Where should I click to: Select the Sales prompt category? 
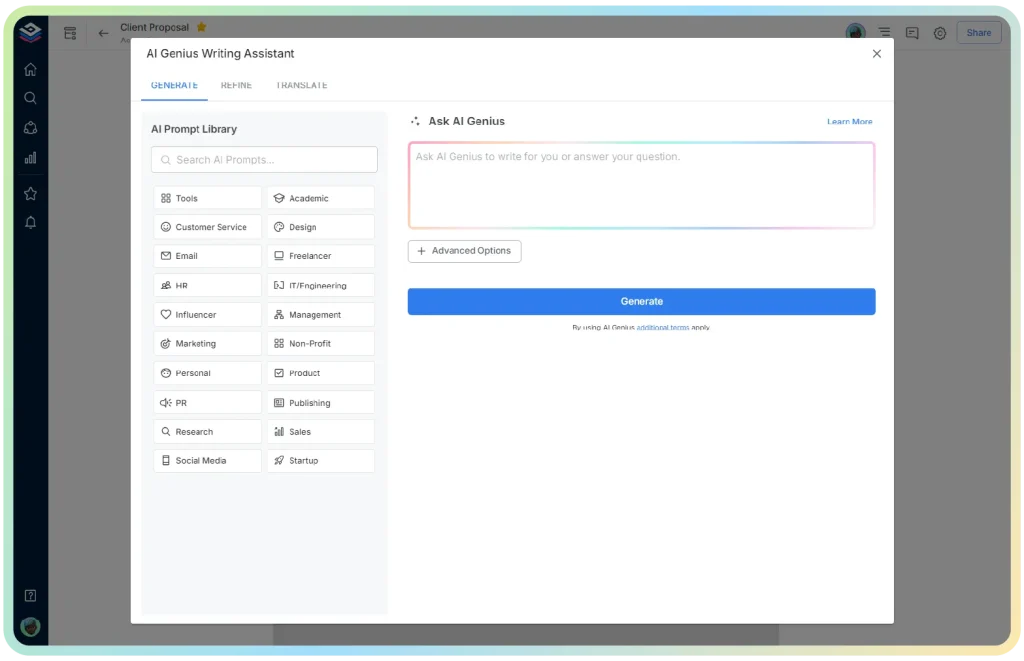pos(321,432)
